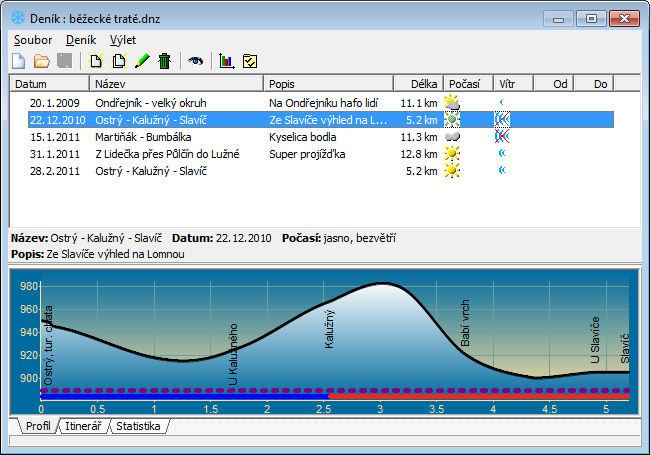Click the green trash delete icon
The width and height of the screenshot is (650, 455).
coord(164,61)
